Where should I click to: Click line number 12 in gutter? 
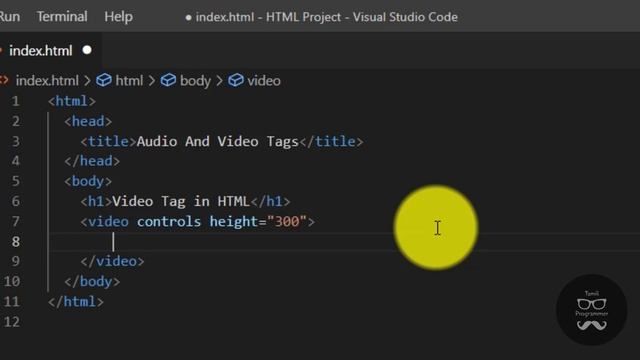click(12, 322)
